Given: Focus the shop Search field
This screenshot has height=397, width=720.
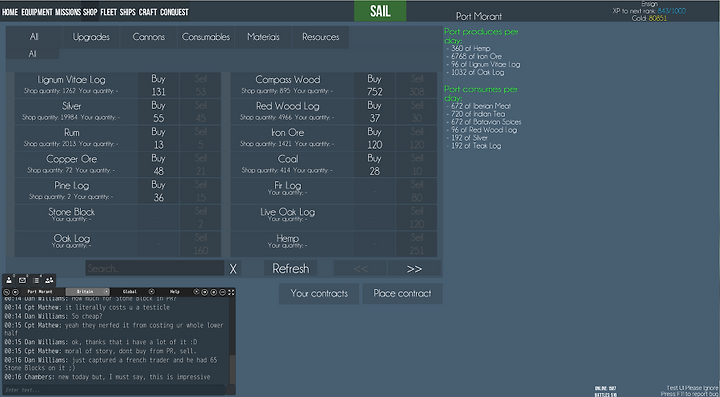Looking at the screenshot, I should coord(155,268).
